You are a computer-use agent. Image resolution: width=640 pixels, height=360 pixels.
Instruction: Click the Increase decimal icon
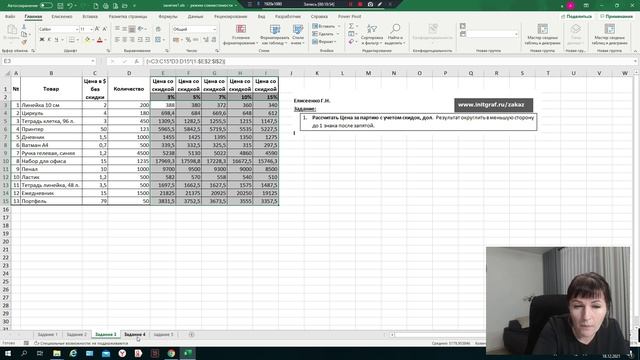coord(206,40)
